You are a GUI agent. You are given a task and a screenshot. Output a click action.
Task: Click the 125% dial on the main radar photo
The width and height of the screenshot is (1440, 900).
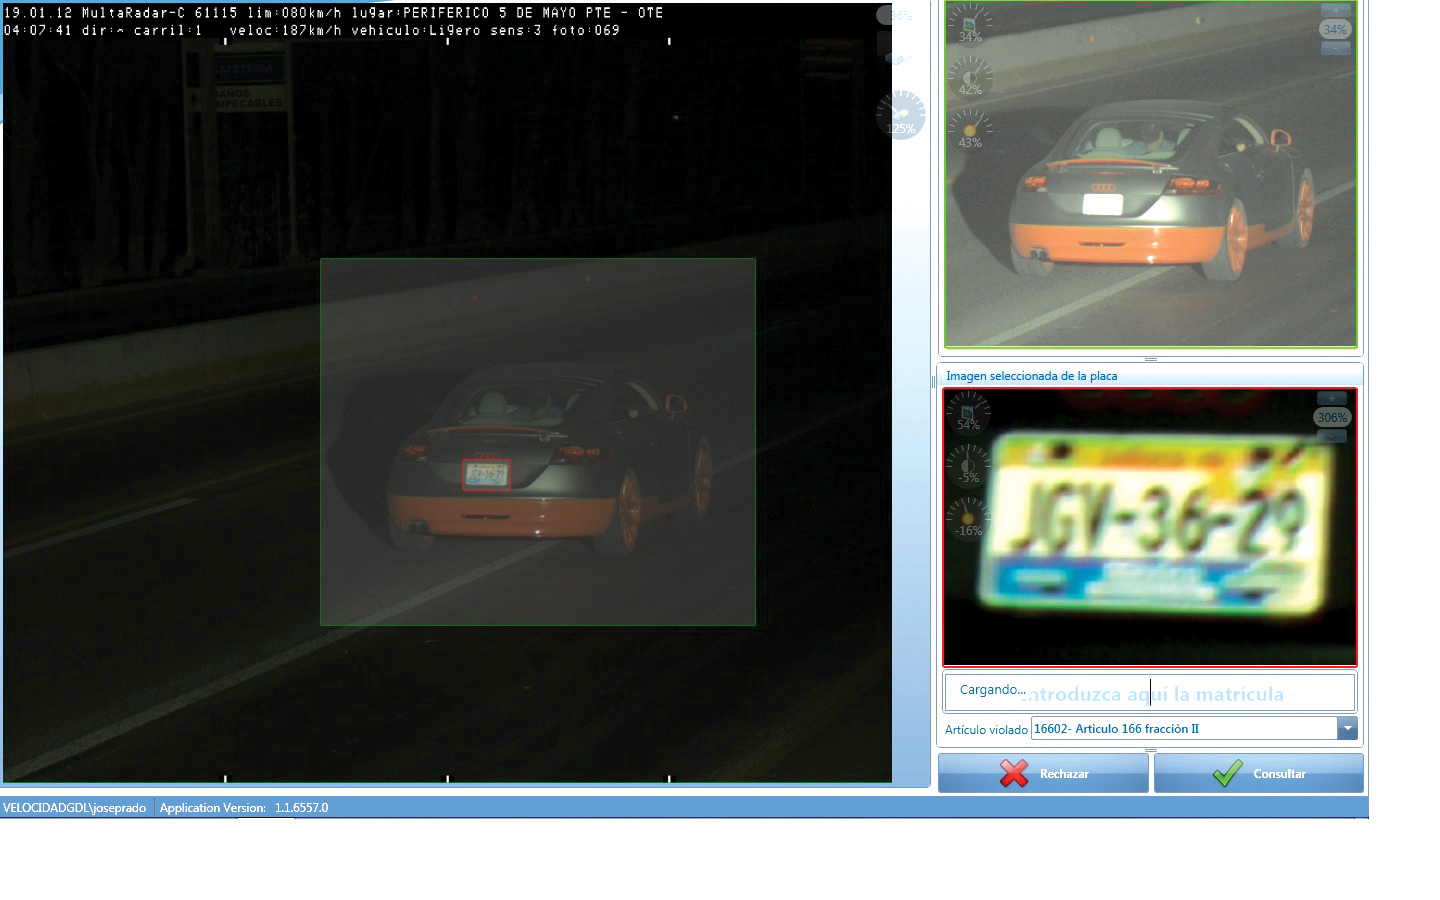point(901,115)
